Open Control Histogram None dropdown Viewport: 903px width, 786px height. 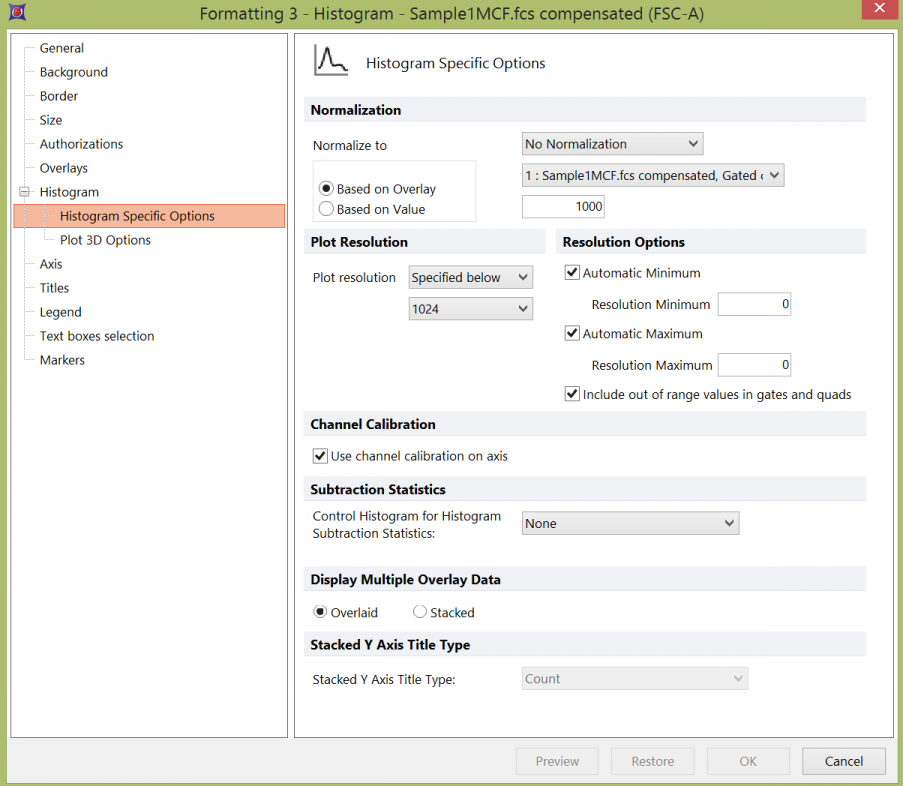(630, 523)
